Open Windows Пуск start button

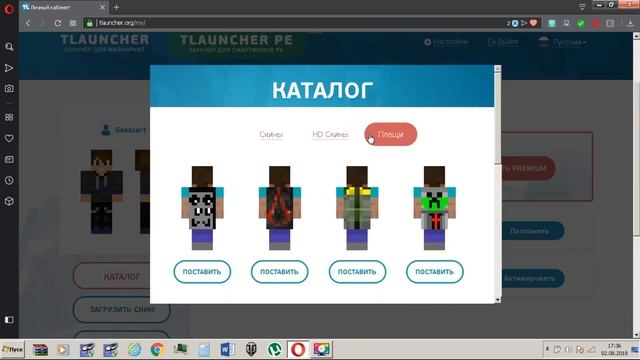(x=13, y=349)
